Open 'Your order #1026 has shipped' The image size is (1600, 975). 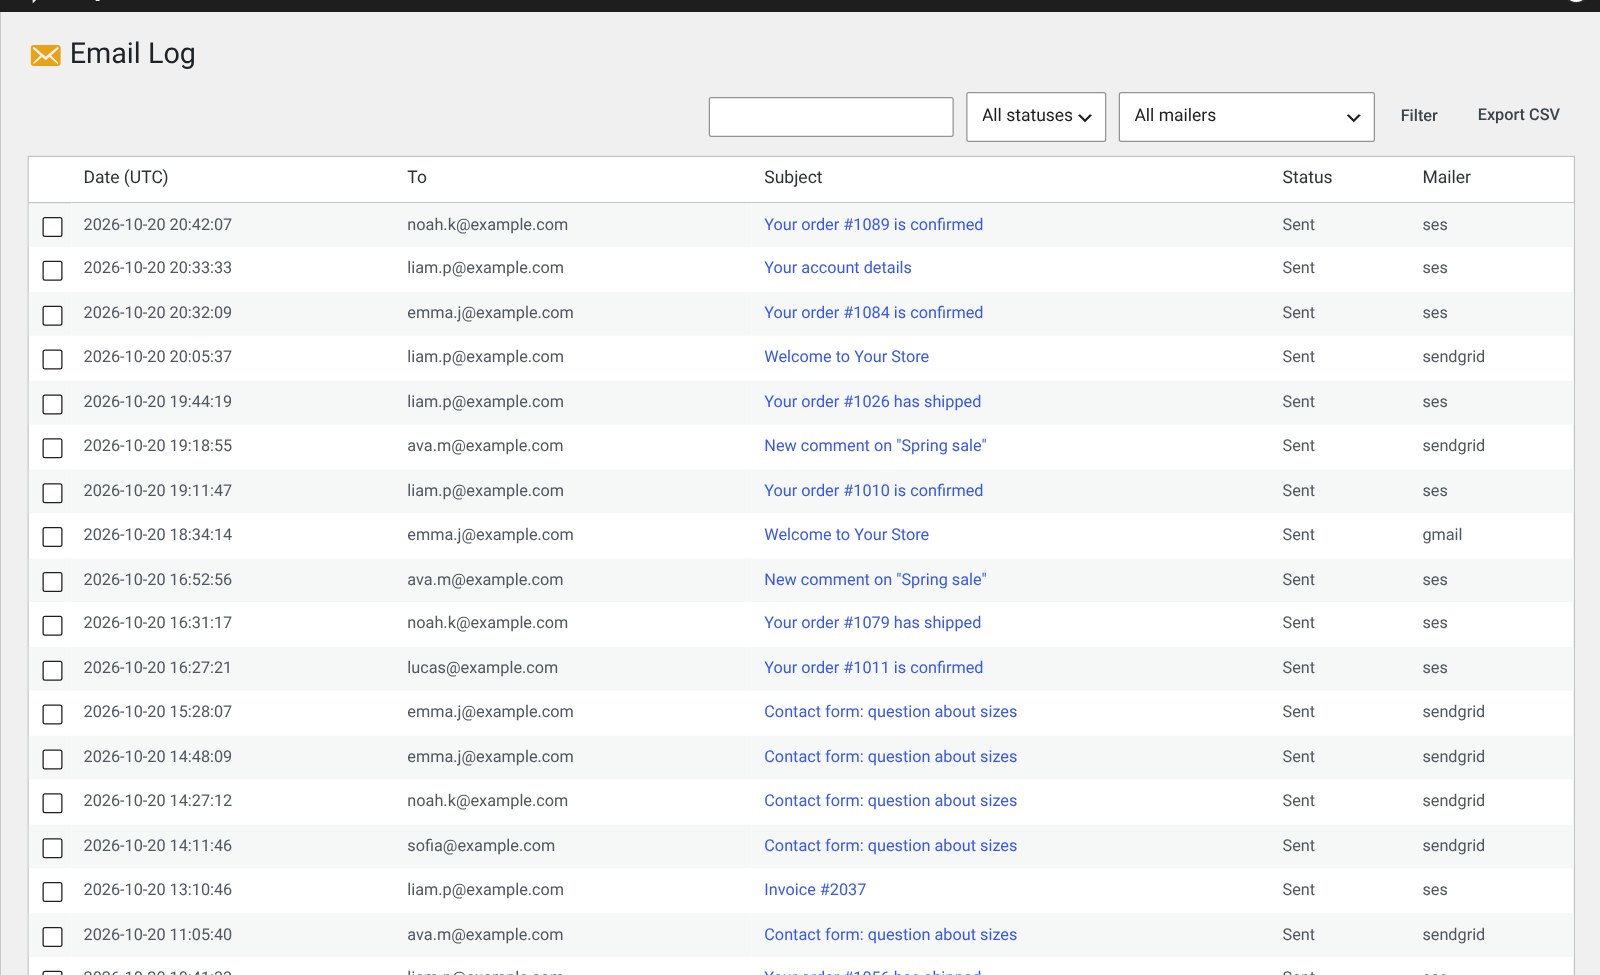point(872,402)
